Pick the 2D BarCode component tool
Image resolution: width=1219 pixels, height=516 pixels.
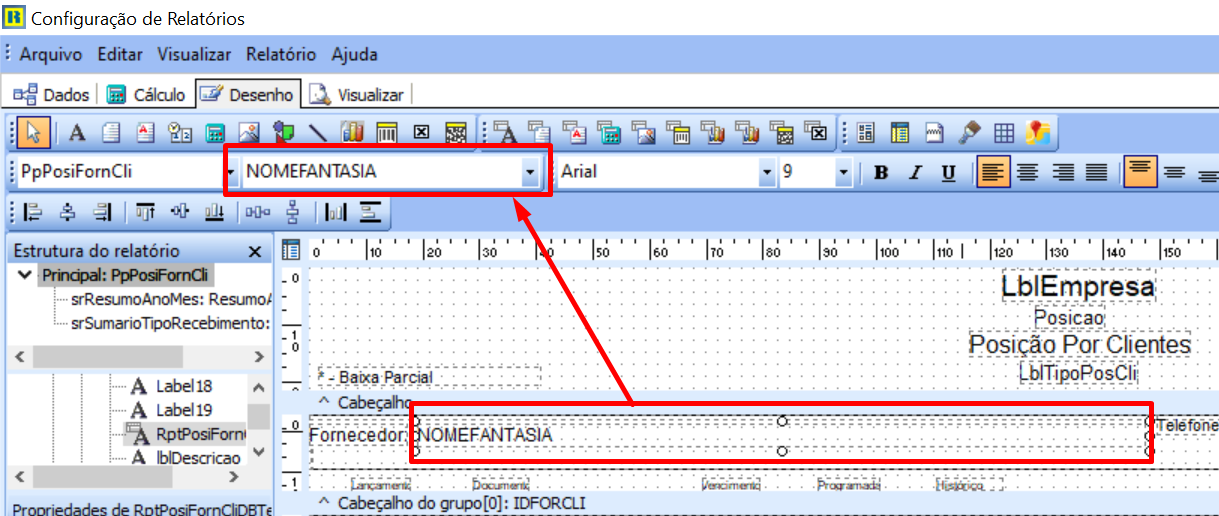tap(456, 131)
